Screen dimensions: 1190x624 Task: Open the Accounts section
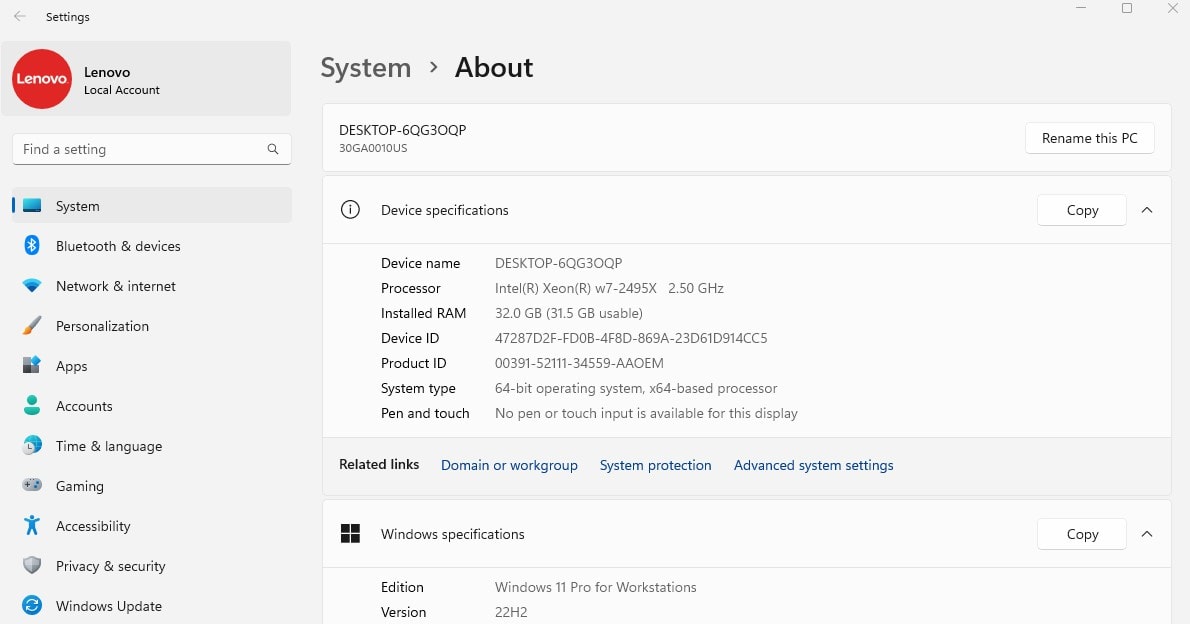pos(84,406)
